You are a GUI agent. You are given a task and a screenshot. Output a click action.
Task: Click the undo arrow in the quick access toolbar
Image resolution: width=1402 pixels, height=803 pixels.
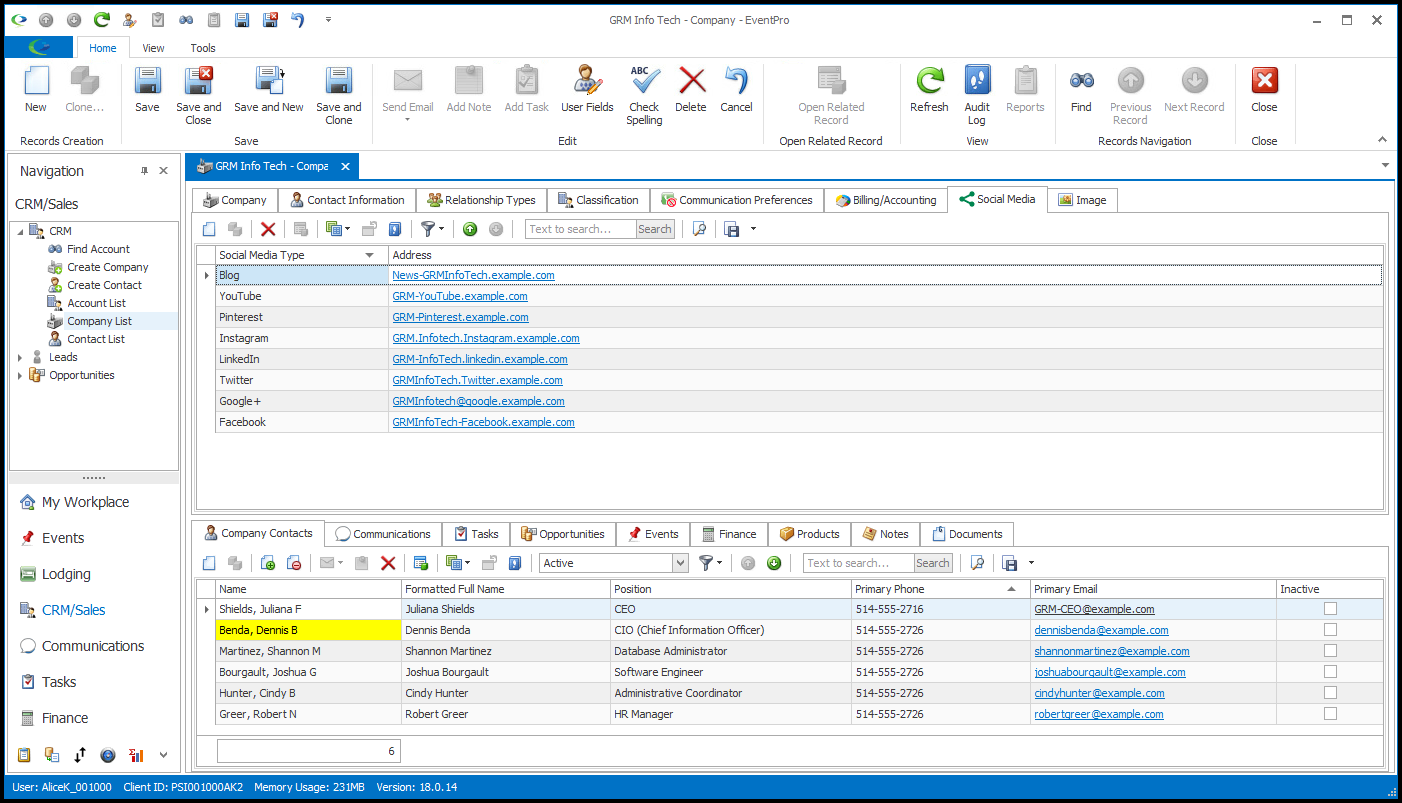tap(297, 20)
